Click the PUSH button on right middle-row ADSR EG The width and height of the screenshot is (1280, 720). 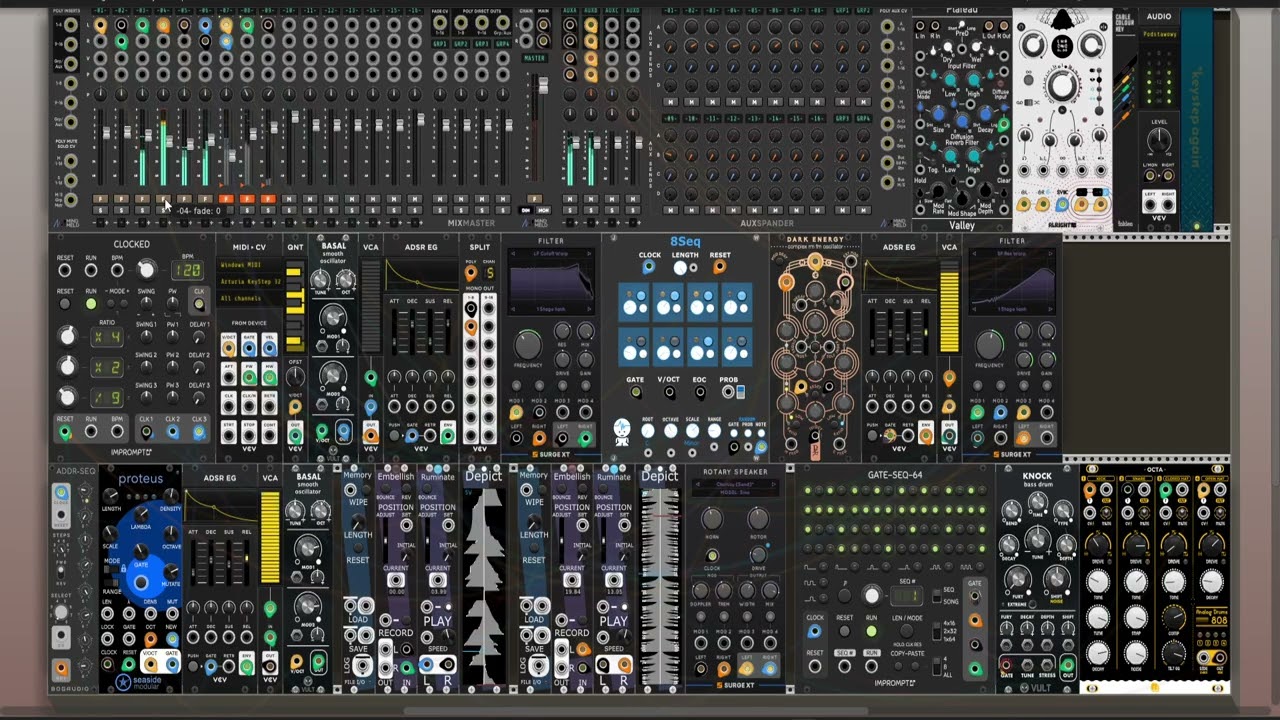pyautogui.click(x=872, y=436)
